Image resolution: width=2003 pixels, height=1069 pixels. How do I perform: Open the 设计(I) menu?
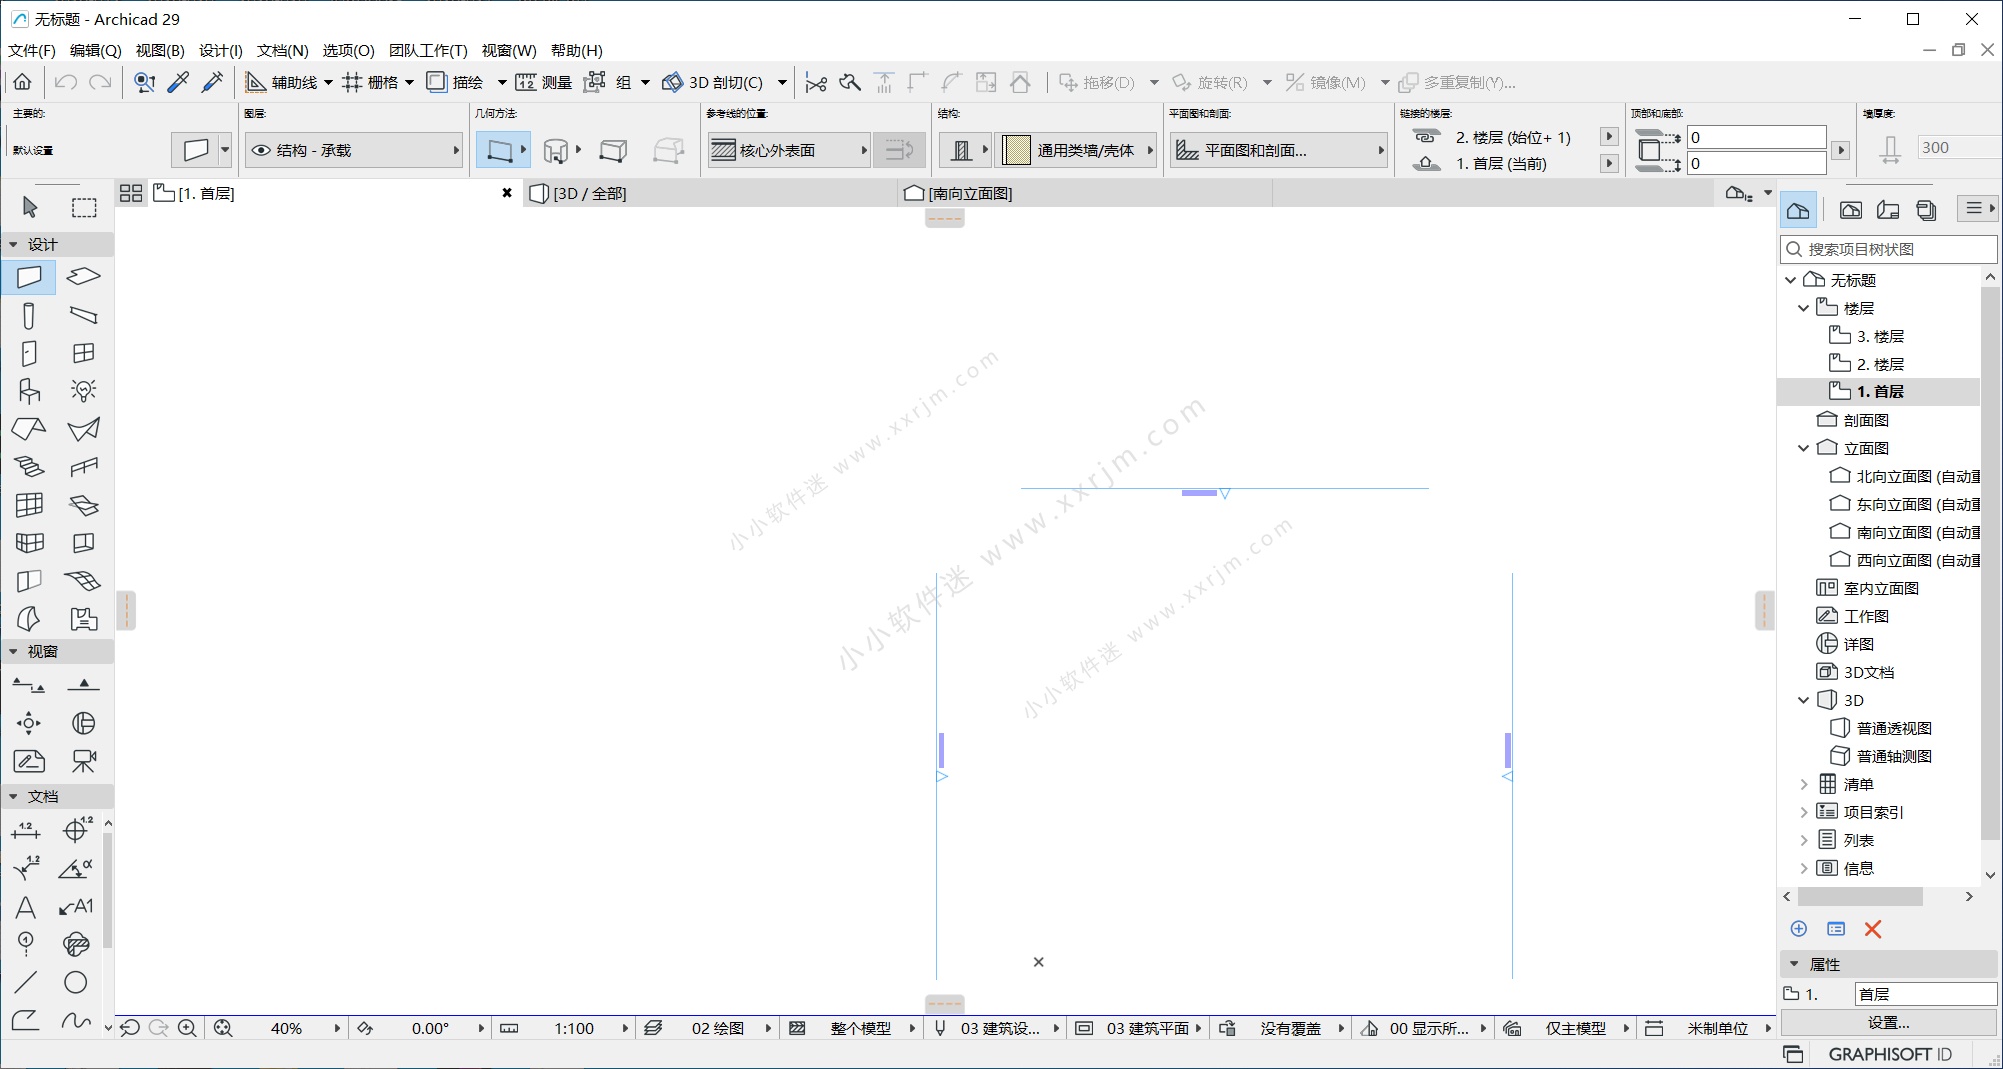point(220,50)
